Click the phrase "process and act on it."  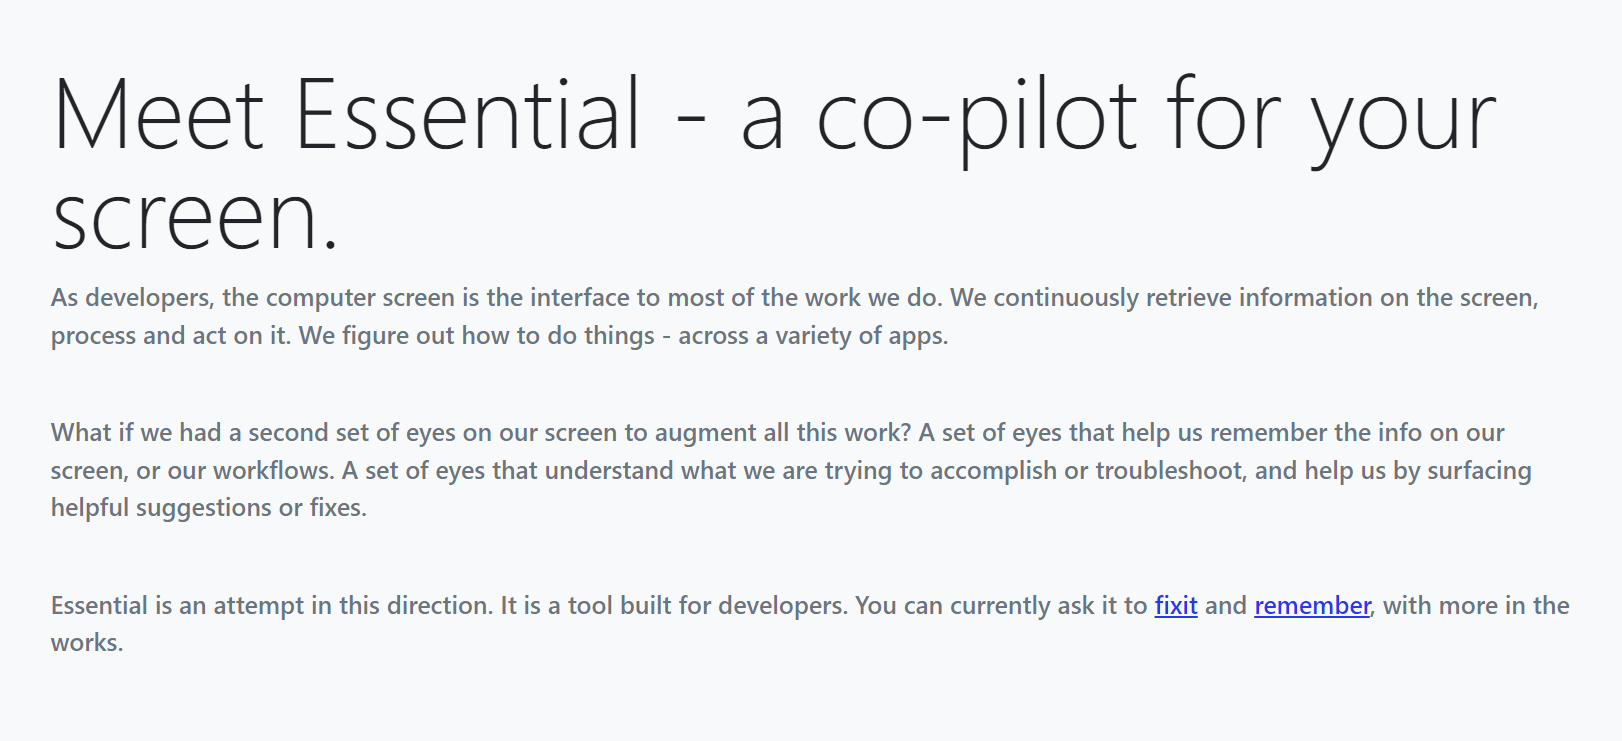click(171, 335)
